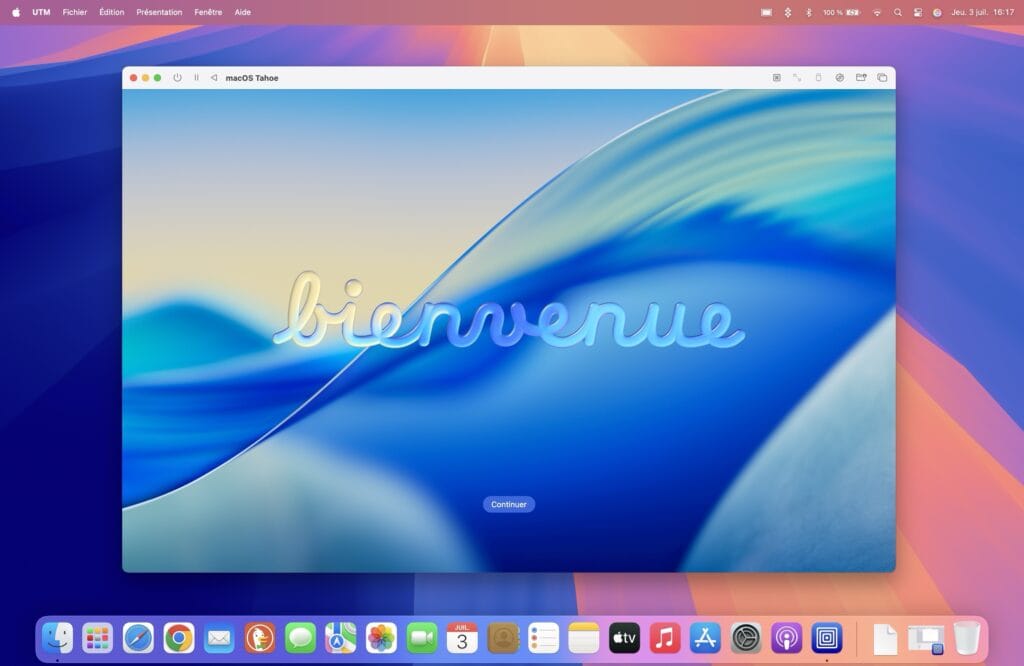Image resolution: width=1024 pixels, height=666 pixels.
Task: Open Photos from the Dock
Action: [381, 638]
